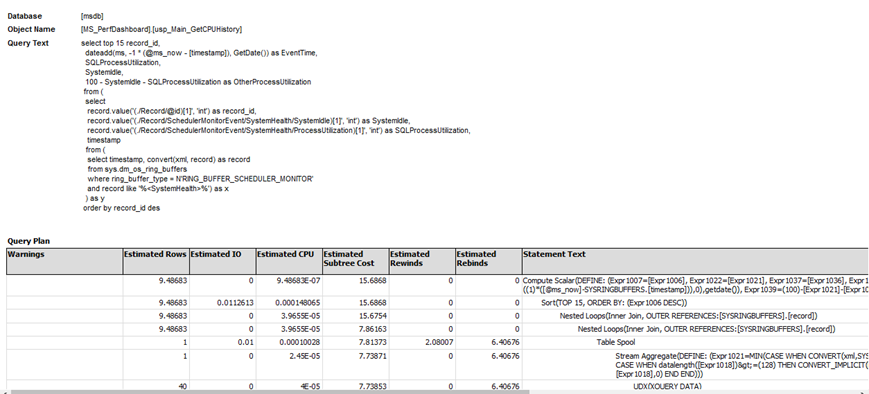Click the Statement Text column header
This screenshot has width=869, height=394.
pyautogui.click(x=695, y=262)
